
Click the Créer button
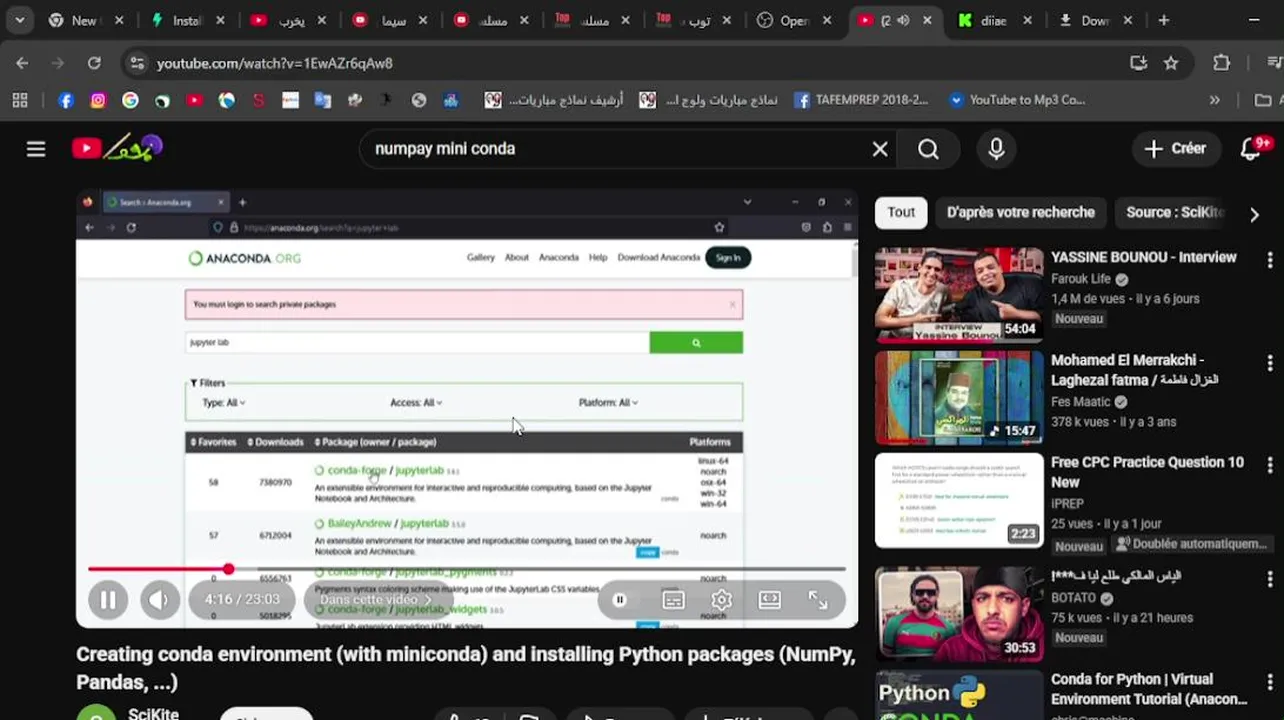tap(1175, 149)
